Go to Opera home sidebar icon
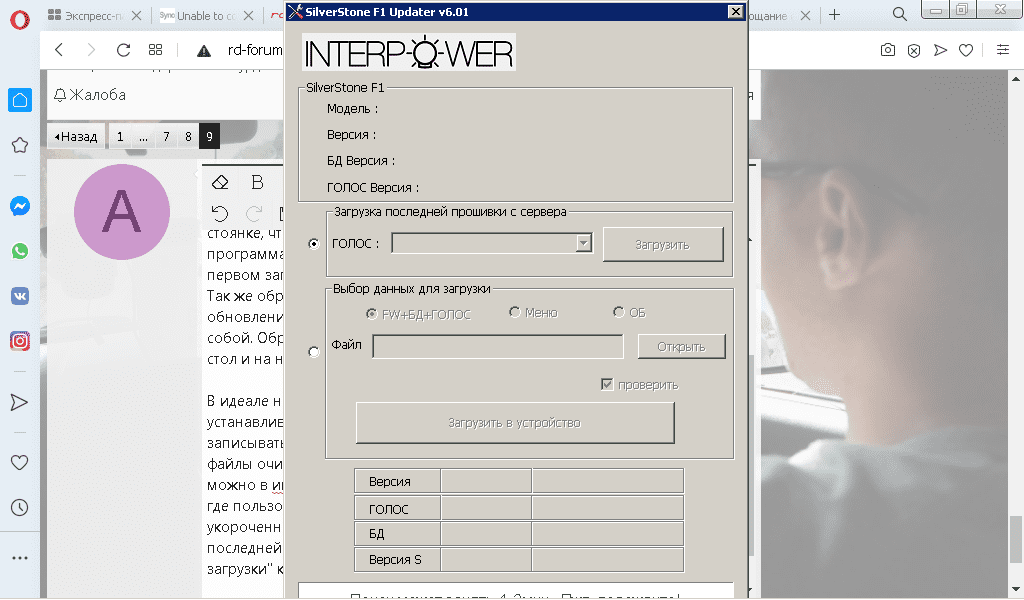Screen dimensions: 1024x600 tap(20, 101)
